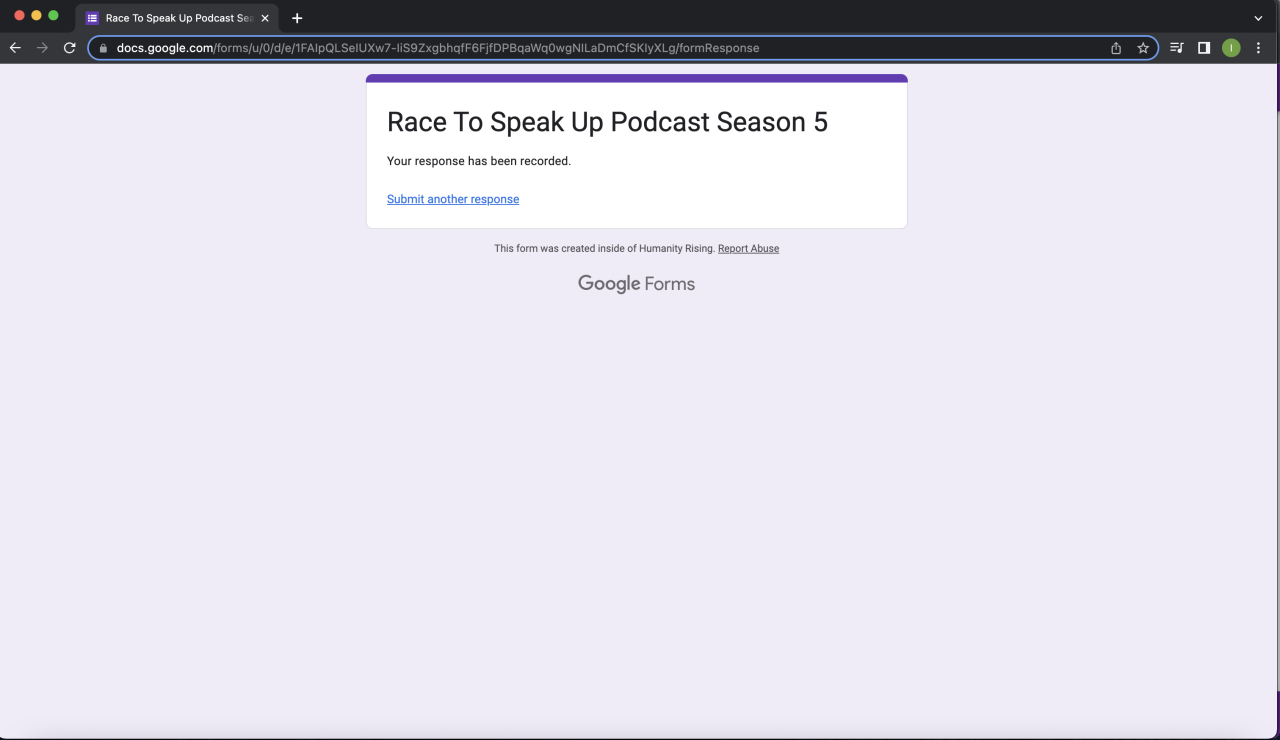Open Chrome's three-dot menu

click(1258, 48)
